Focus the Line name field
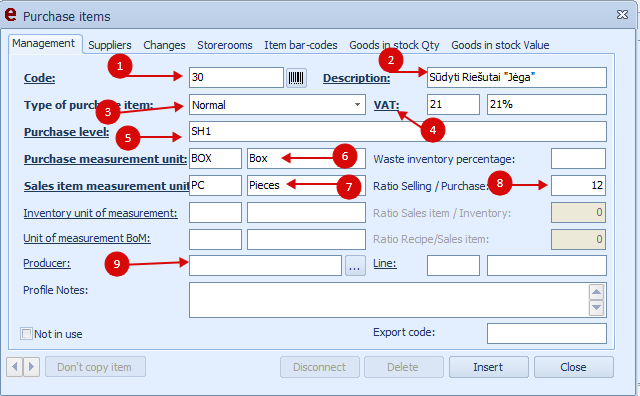Image resolution: width=640 pixels, height=396 pixels. (547, 266)
